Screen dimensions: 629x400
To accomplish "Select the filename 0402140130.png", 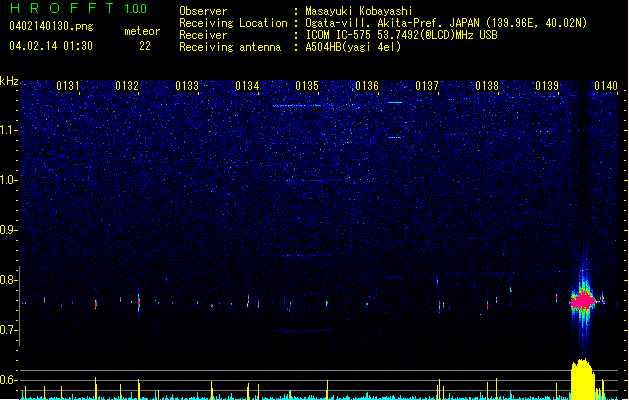I will (51, 27).
